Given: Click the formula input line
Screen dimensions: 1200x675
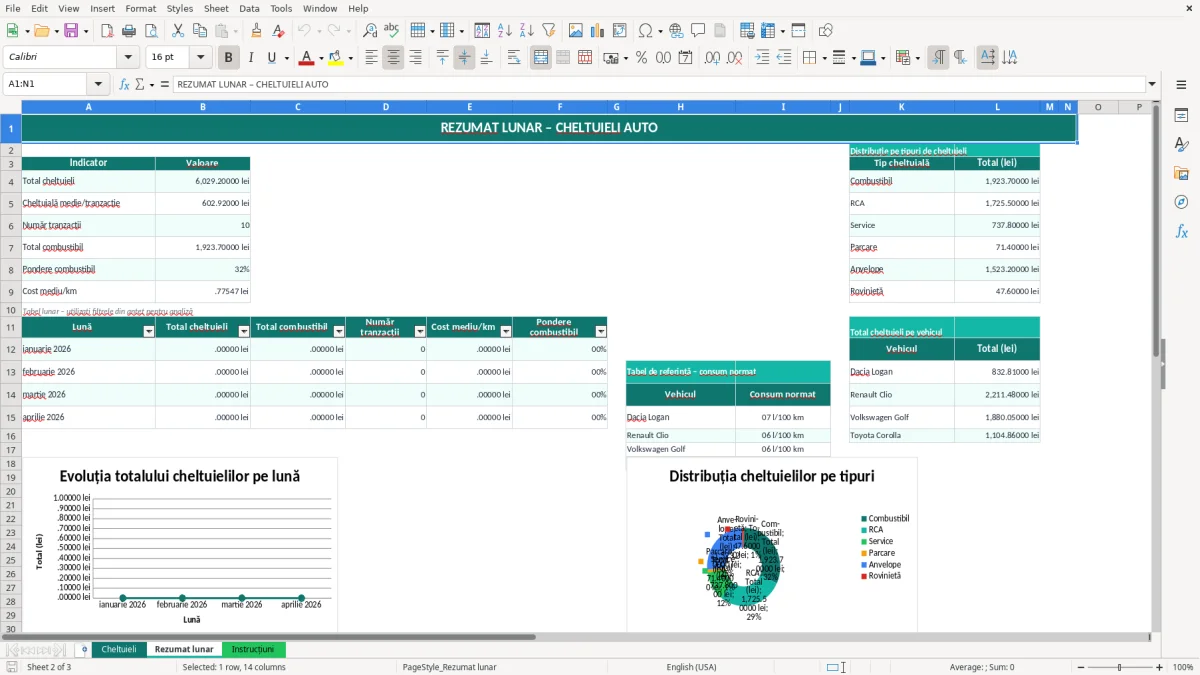Looking at the screenshot, I should (658, 84).
